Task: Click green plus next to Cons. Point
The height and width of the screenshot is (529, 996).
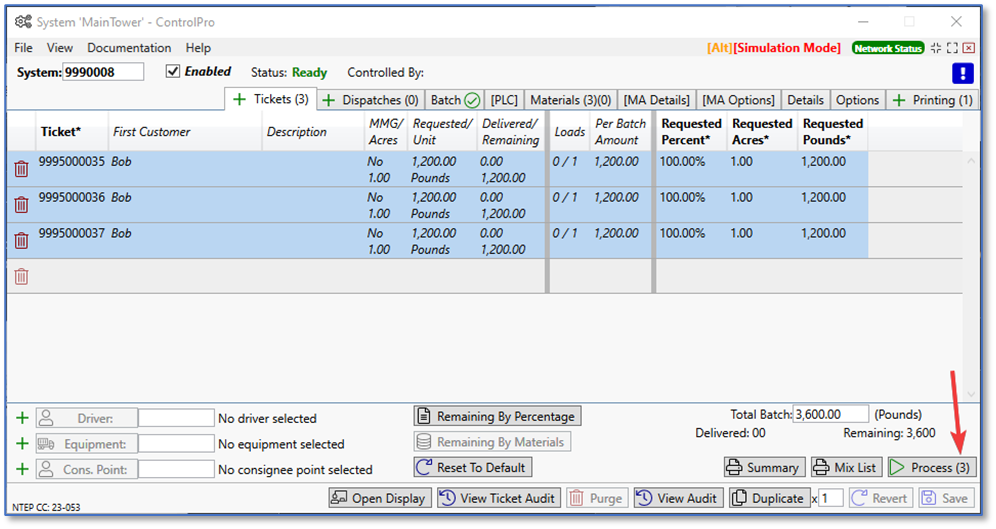Action: 22,469
